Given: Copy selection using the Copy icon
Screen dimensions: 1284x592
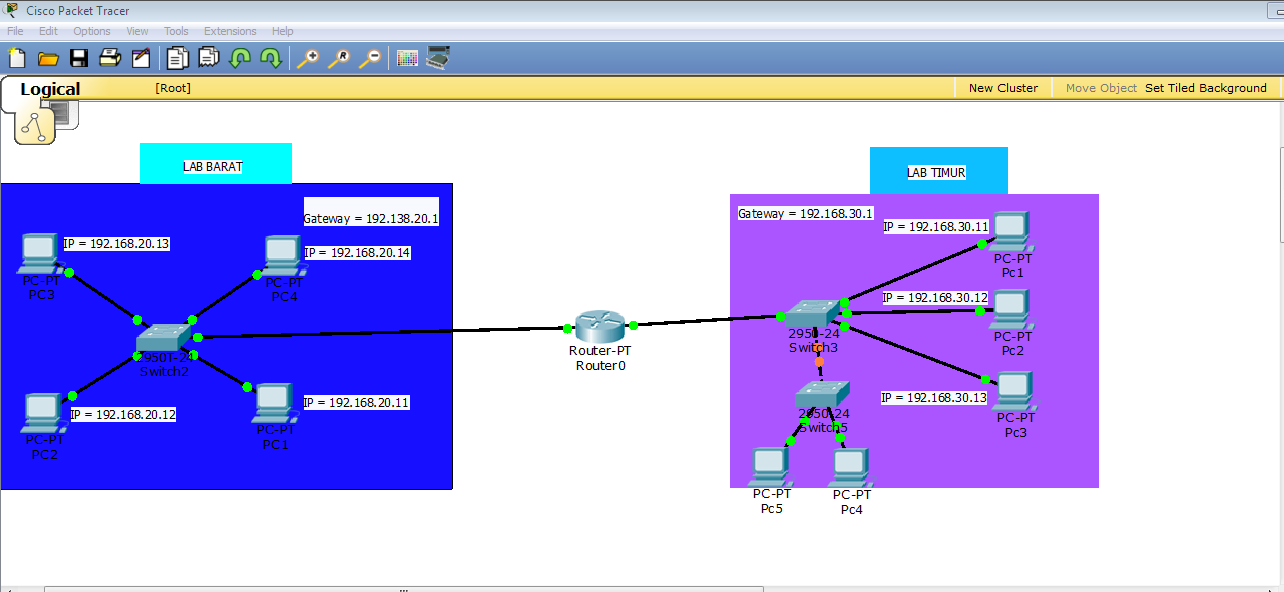Looking at the screenshot, I should click(177, 58).
